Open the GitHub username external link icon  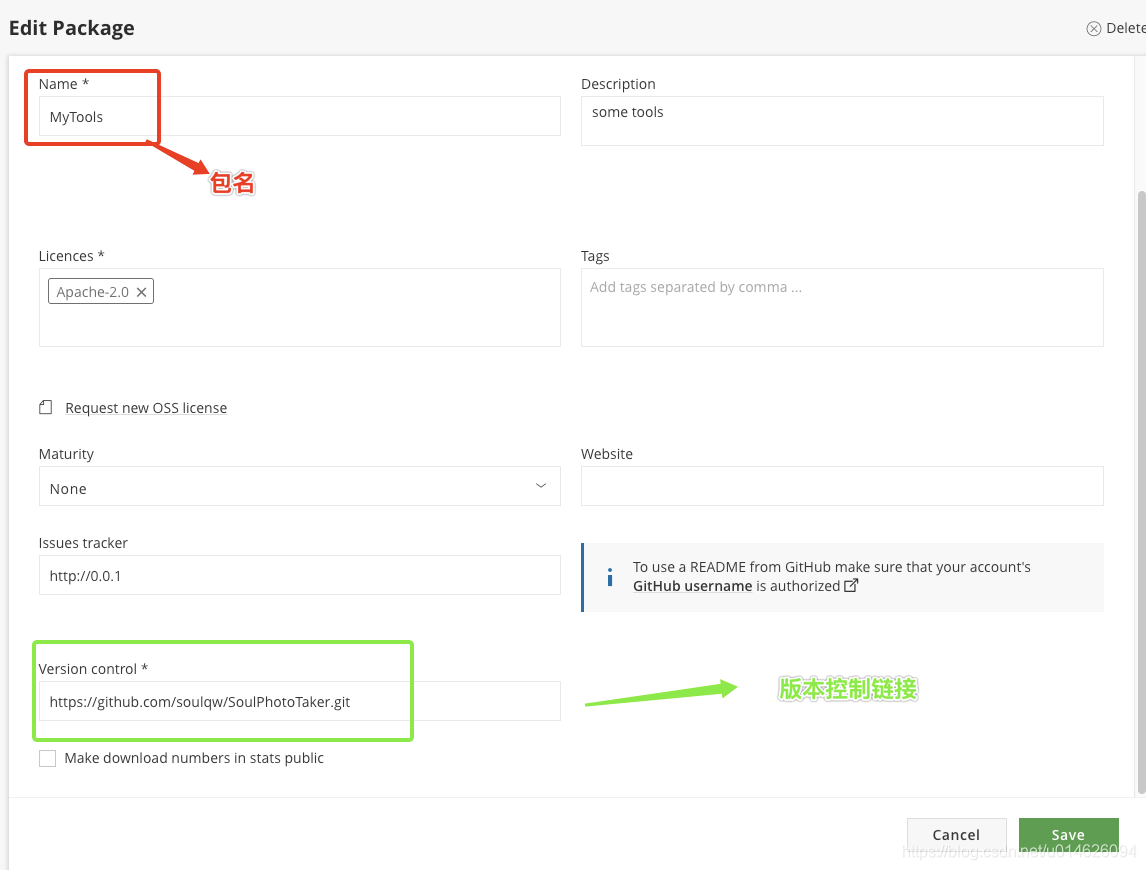coord(851,586)
